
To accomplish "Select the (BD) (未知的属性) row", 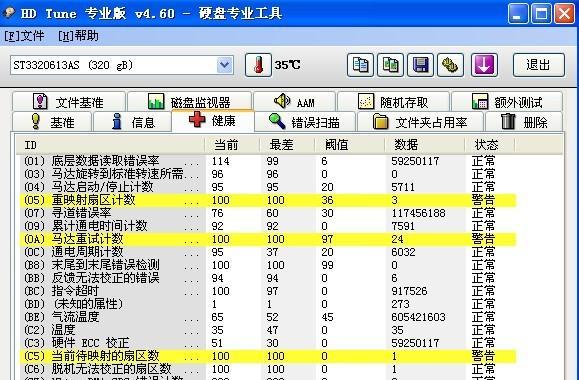I will 268,304.
